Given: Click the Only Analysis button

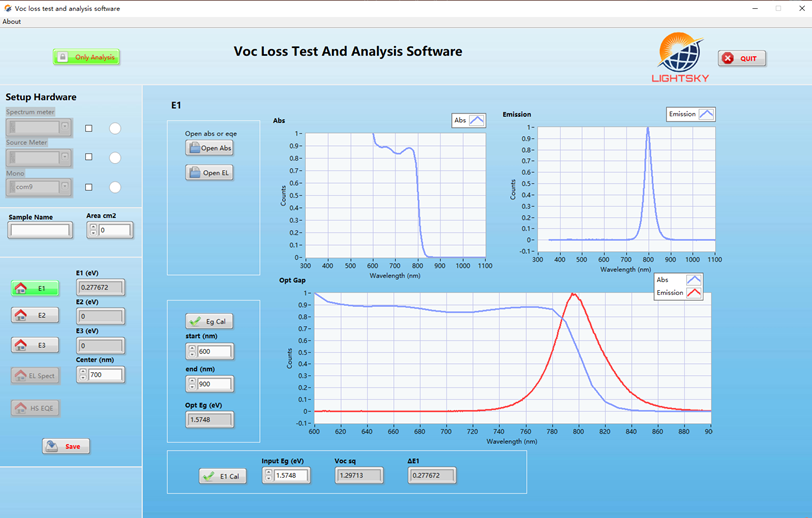Looking at the screenshot, I should pyautogui.click(x=86, y=57).
